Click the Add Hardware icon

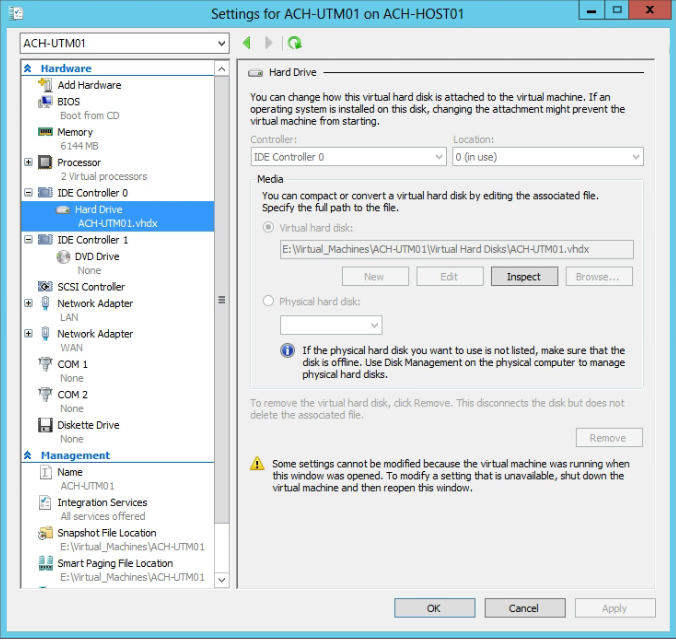[45, 85]
